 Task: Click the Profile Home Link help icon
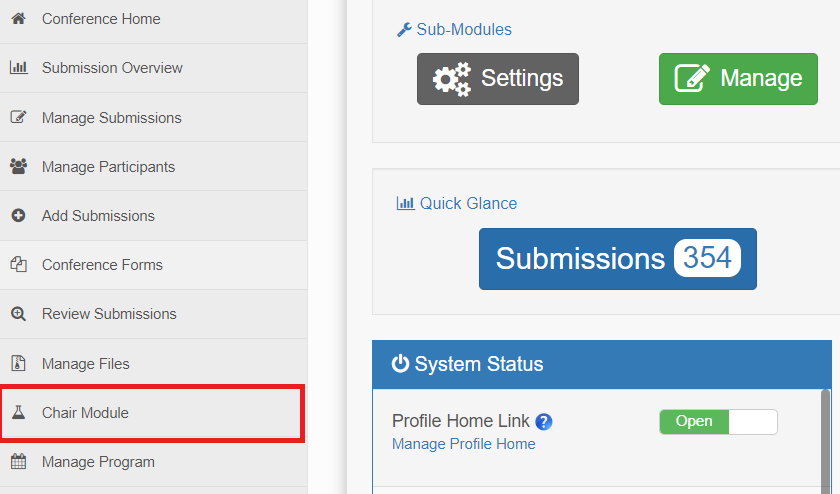pos(544,422)
